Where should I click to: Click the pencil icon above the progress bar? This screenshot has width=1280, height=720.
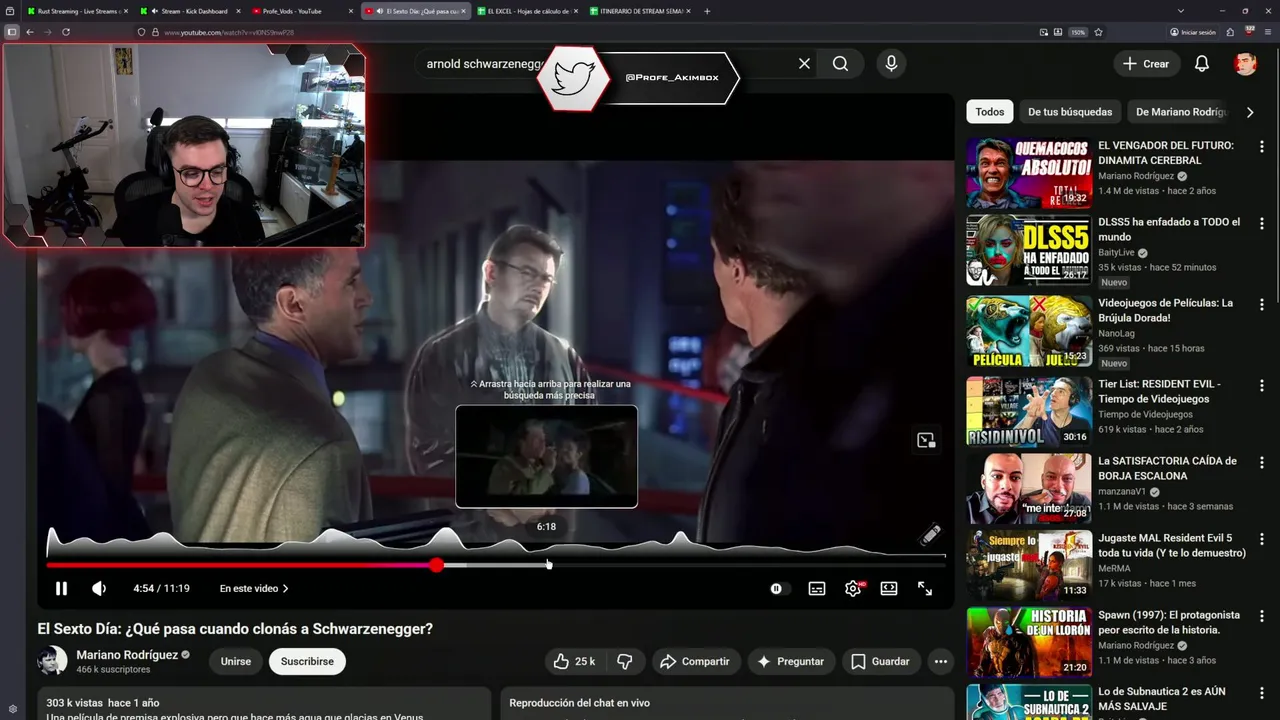(x=931, y=534)
